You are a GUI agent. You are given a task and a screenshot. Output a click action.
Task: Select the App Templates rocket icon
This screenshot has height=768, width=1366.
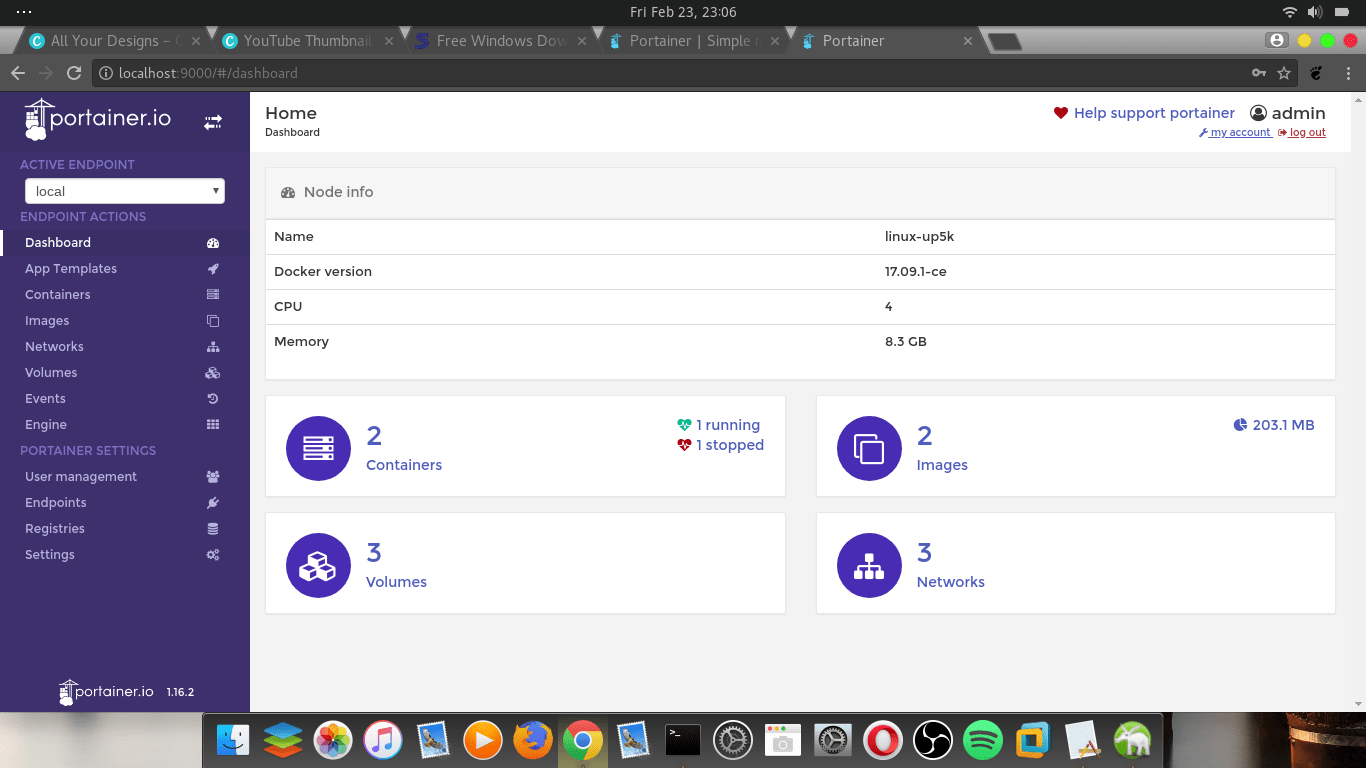point(212,268)
